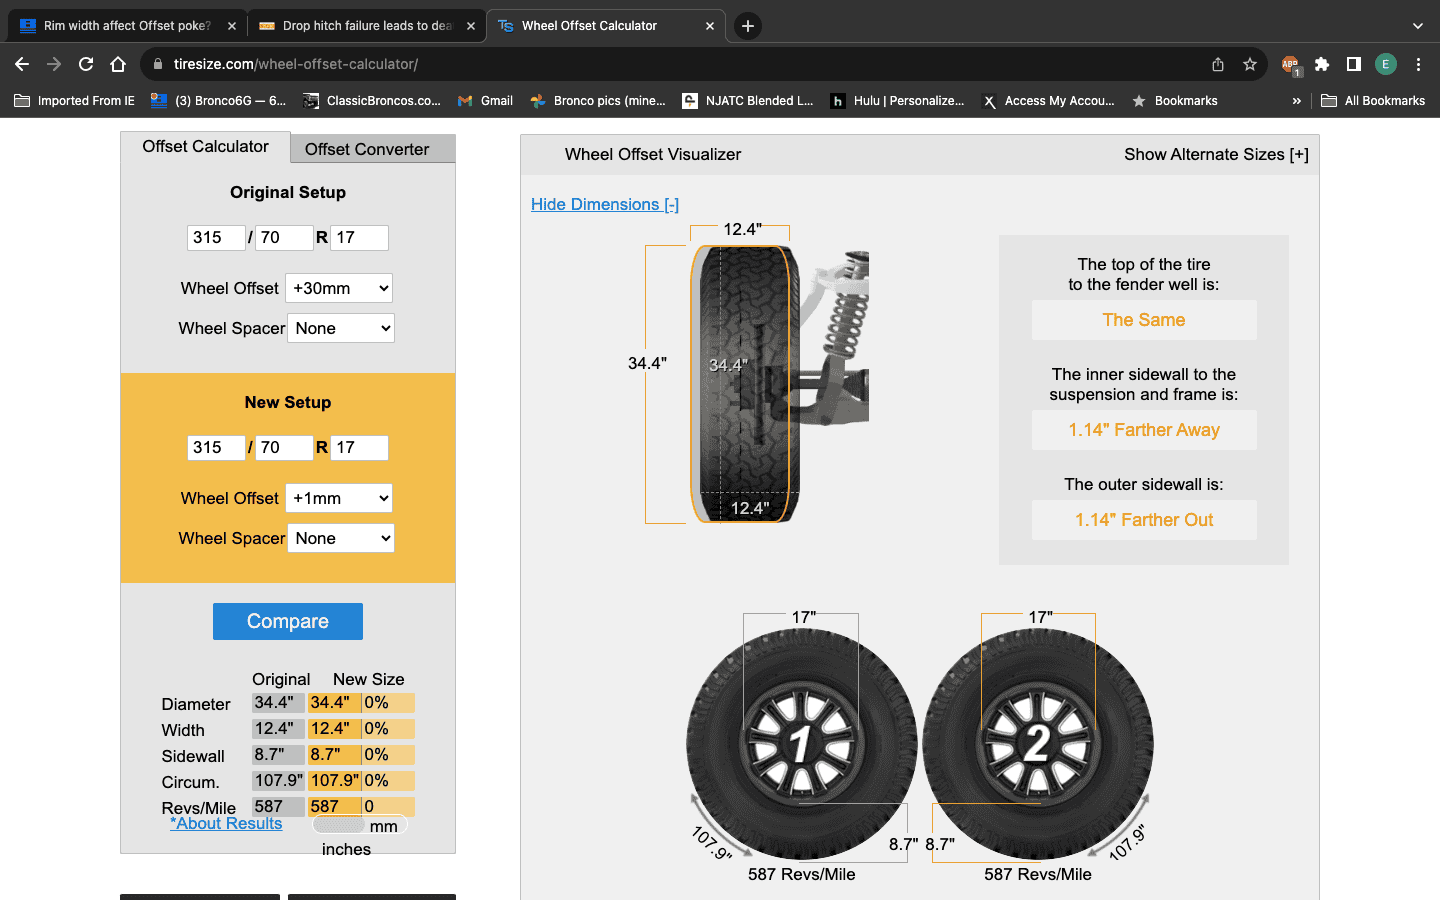This screenshot has height=900, width=1440.
Task: Switch to Rim width affect Offset tab
Action: click(x=126, y=26)
